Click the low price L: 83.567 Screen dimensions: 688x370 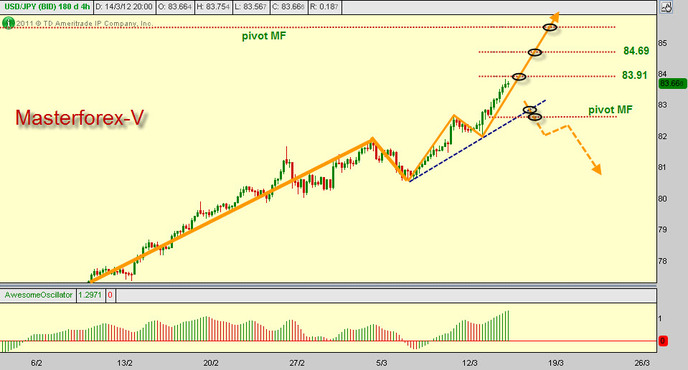click(250, 7)
